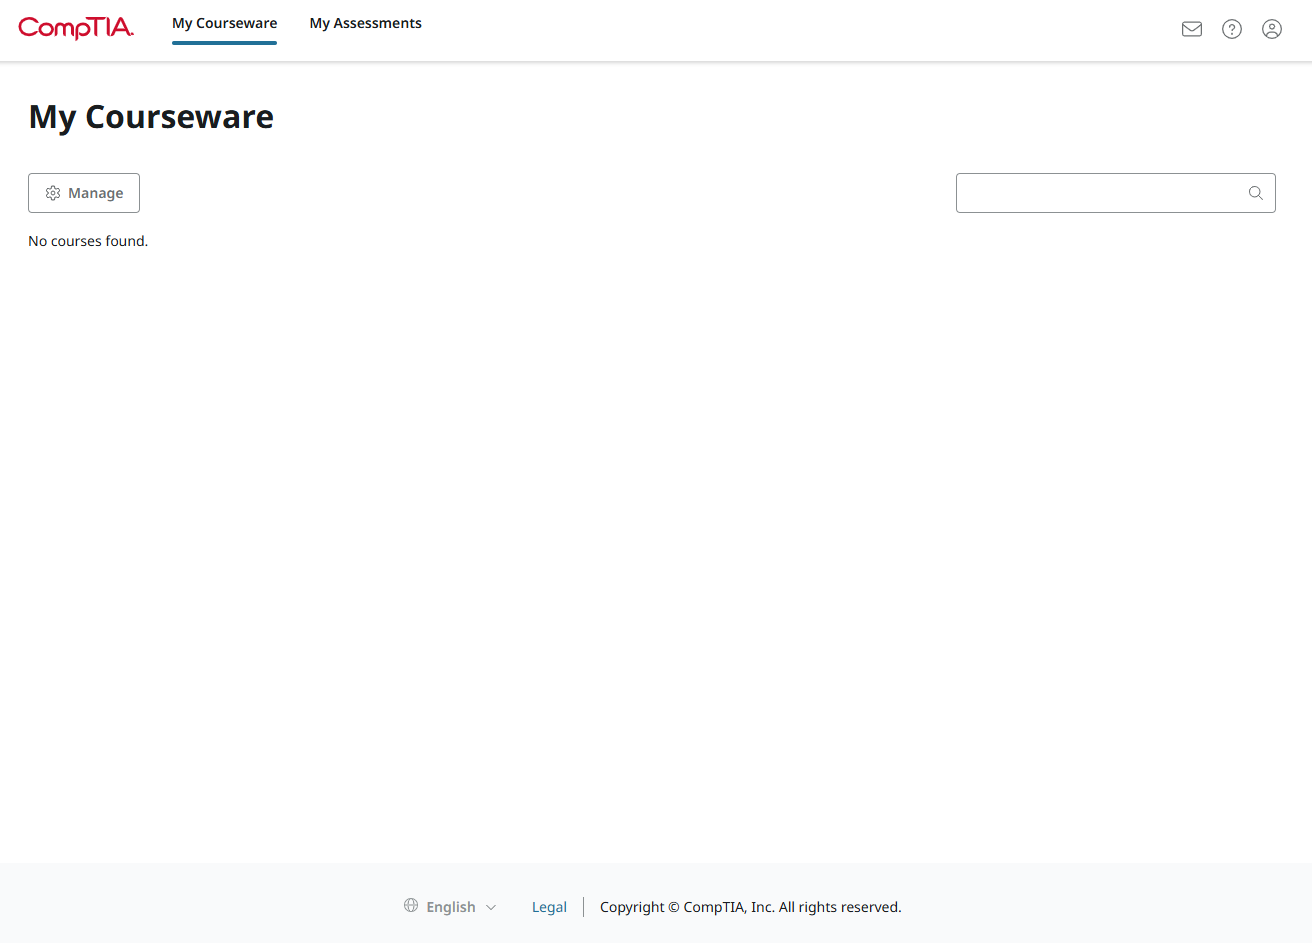This screenshot has width=1312, height=943.
Task: Click the copyright © symbol in footer
Action: coord(674,907)
